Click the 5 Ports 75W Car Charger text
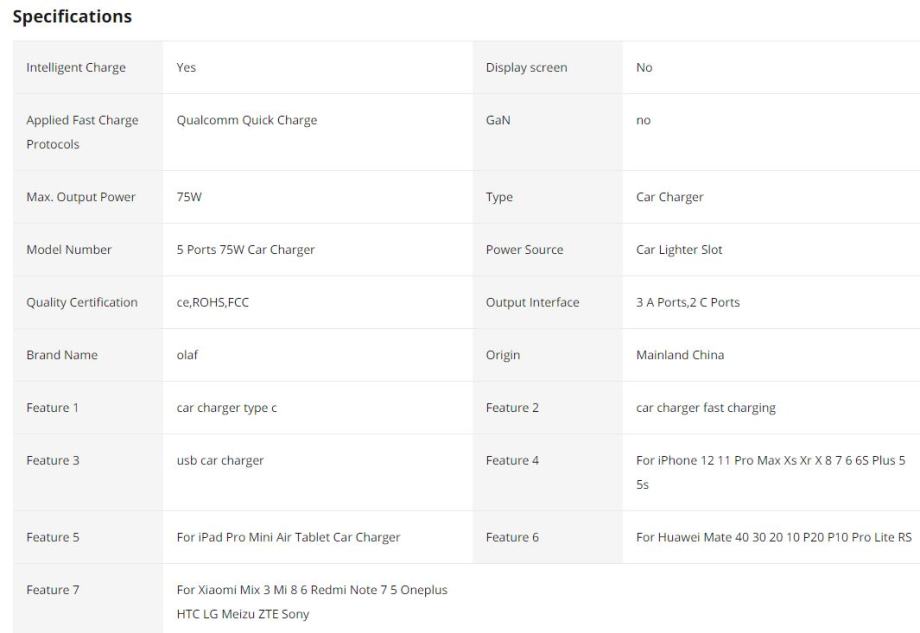This screenshot has height=633, width=920. coord(246,250)
